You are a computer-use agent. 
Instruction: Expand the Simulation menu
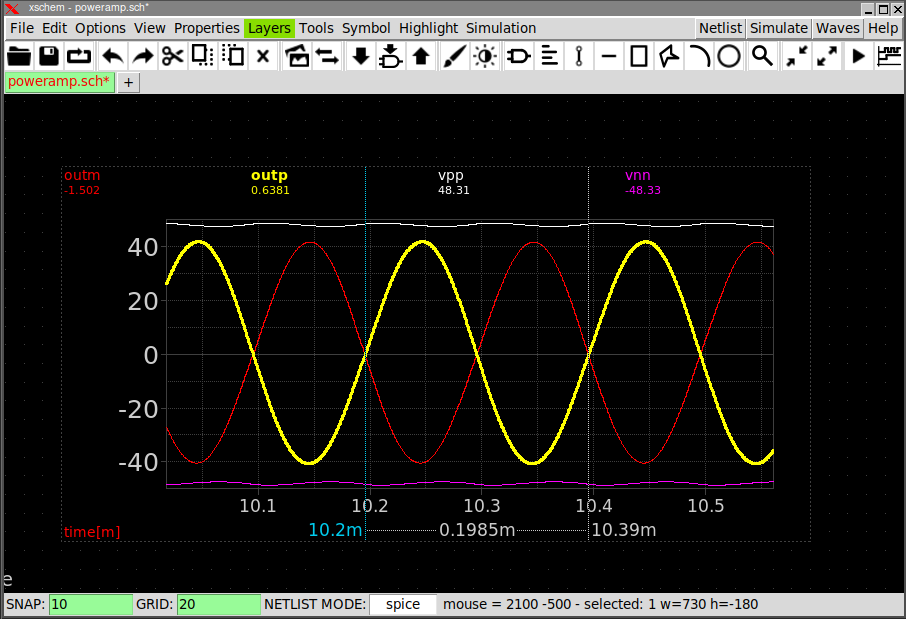pos(500,28)
